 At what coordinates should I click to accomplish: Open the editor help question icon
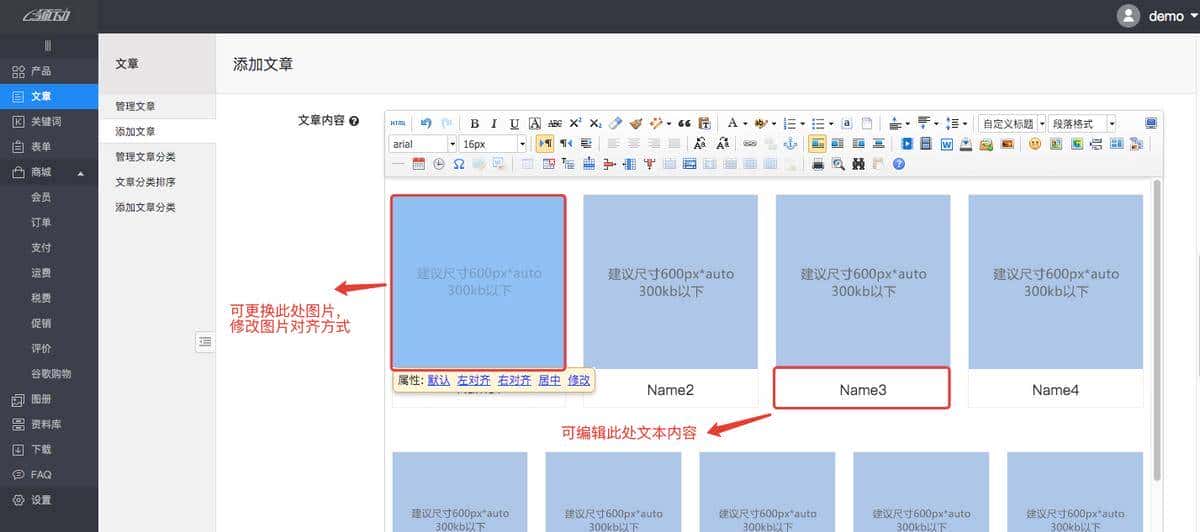pyautogui.click(x=899, y=164)
